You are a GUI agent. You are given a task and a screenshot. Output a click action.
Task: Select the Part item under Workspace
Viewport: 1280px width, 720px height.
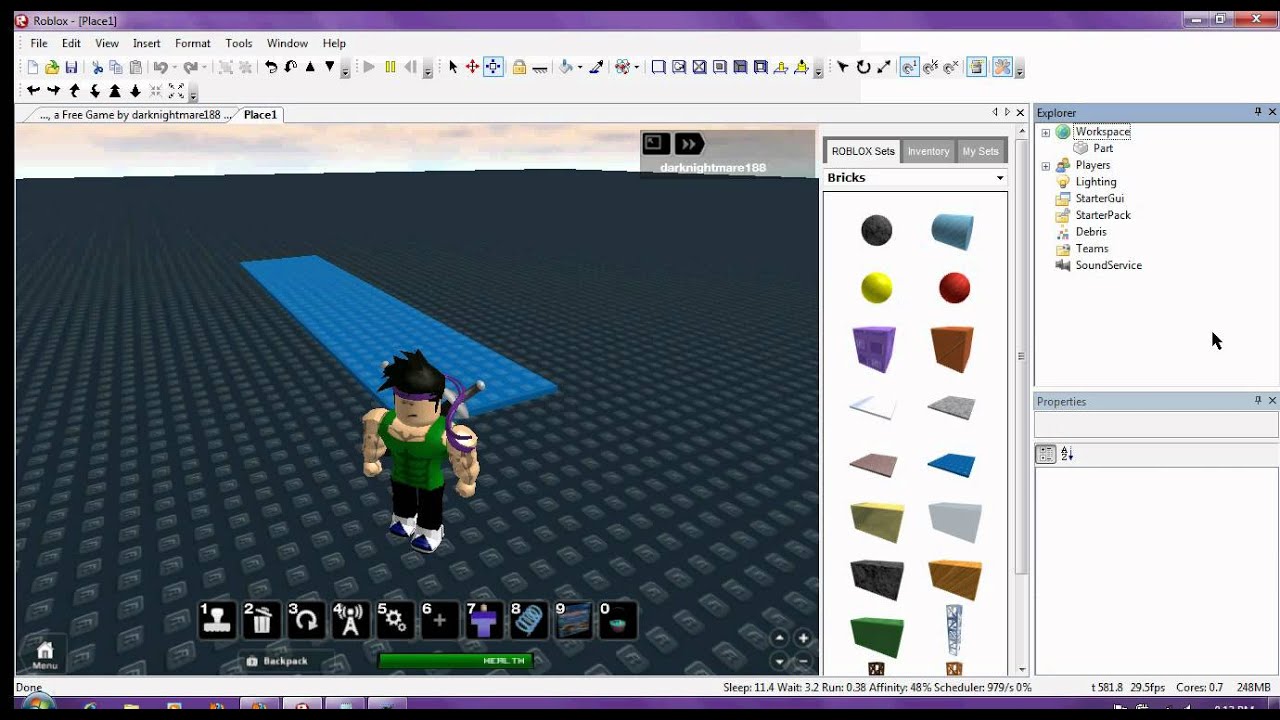(1103, 149)
